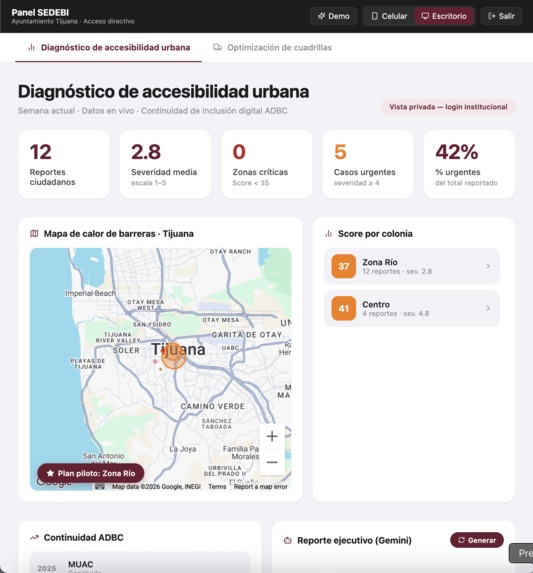Click the Generar button
Viewport: 533px width, 573px height.
pyautogui.click(x=477, y=540)
